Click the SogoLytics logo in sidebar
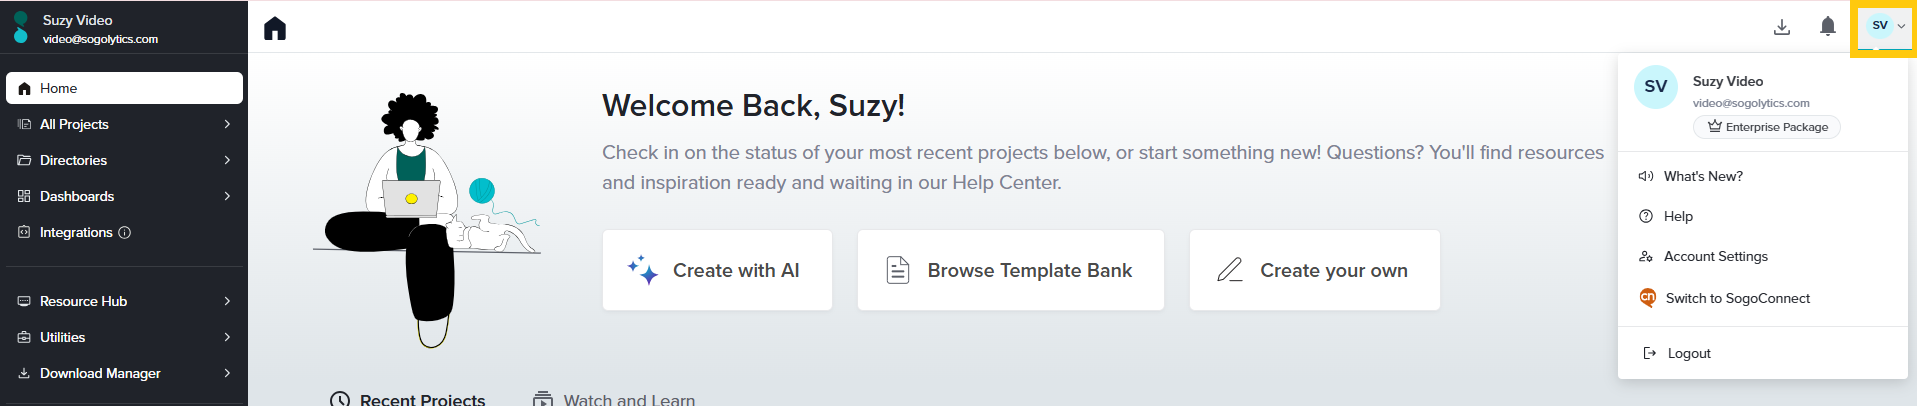 (20, 28)
